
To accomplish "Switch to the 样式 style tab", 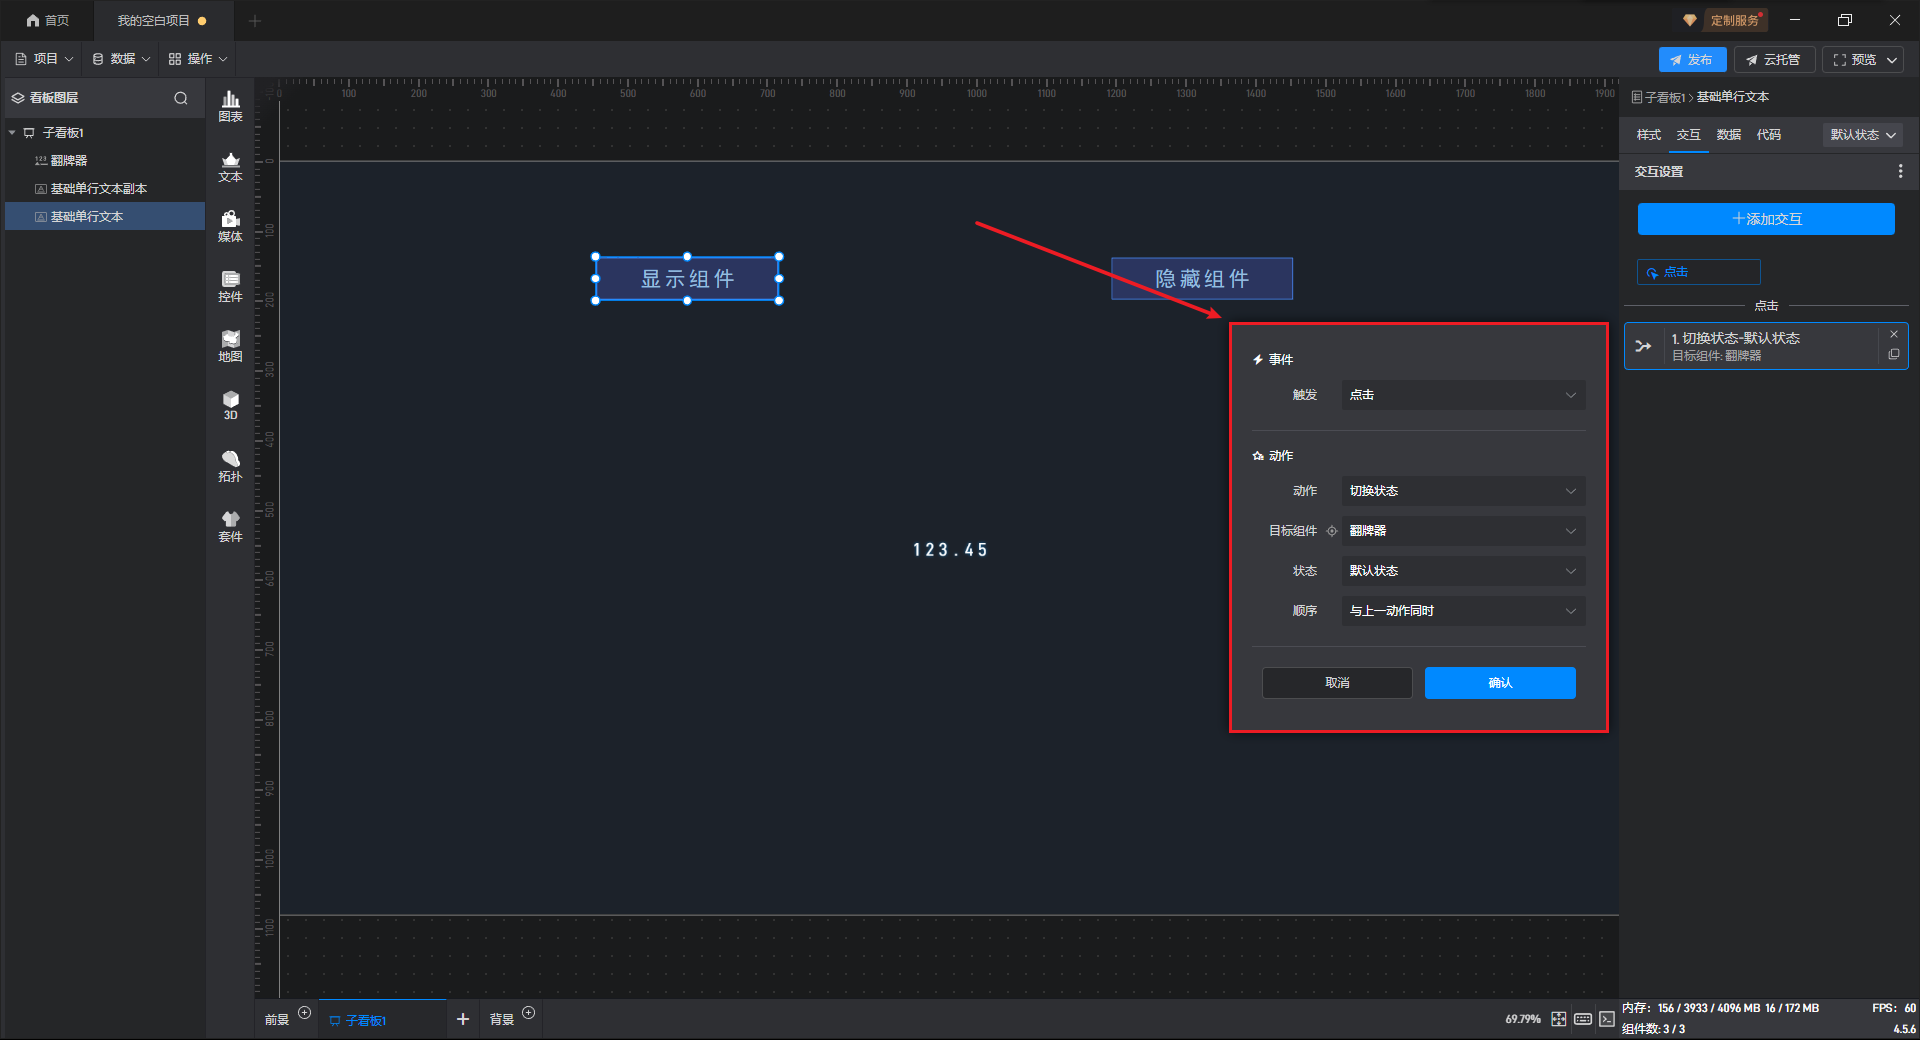I will coord(1648,135).
